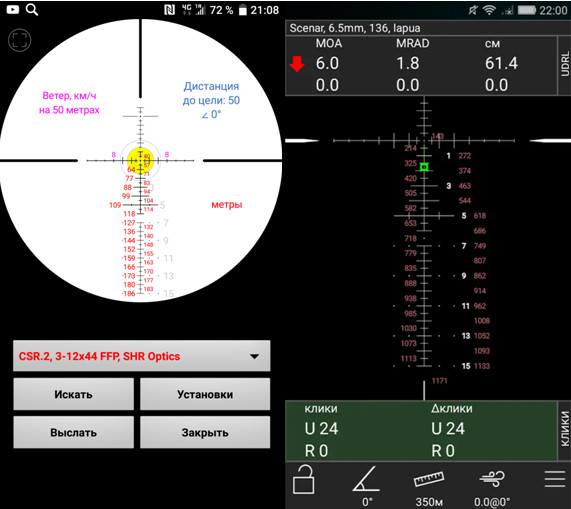Click the Искать button
This screenshot has width=571, height=509.
[74, 394]
